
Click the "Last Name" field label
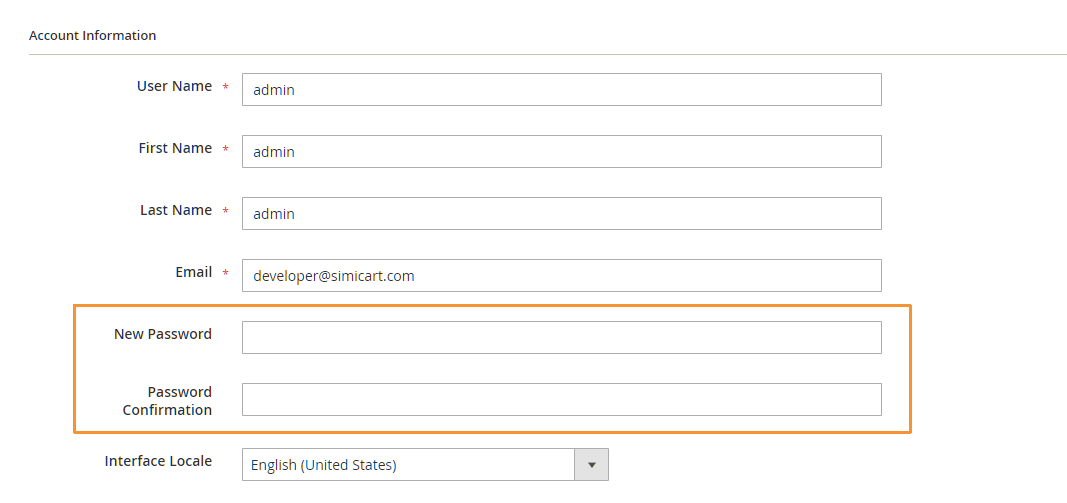click(176, 210)
